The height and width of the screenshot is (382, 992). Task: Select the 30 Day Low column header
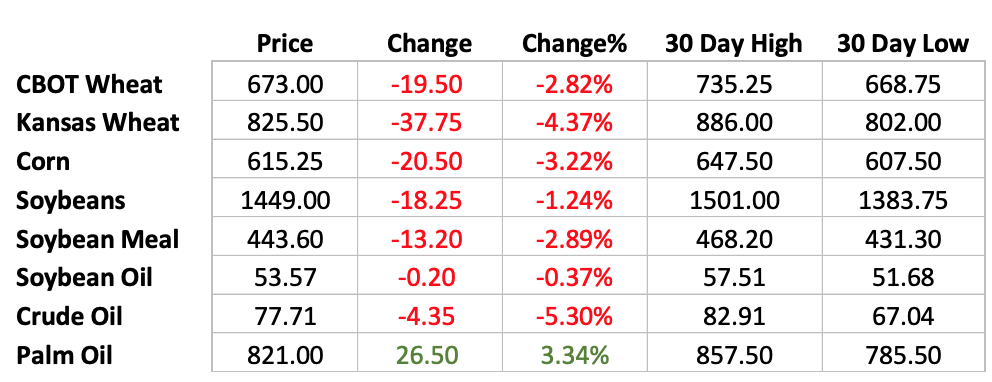click(x=903, y=44)
